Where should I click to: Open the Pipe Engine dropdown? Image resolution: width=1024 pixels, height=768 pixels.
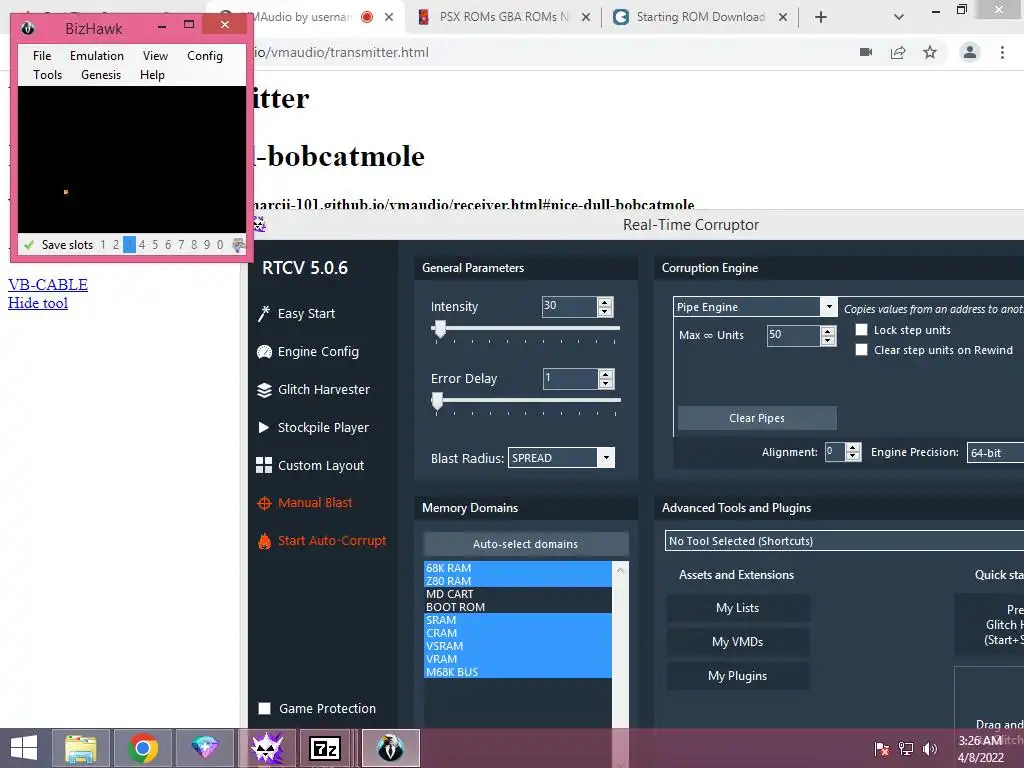click(x=829, y=307)
